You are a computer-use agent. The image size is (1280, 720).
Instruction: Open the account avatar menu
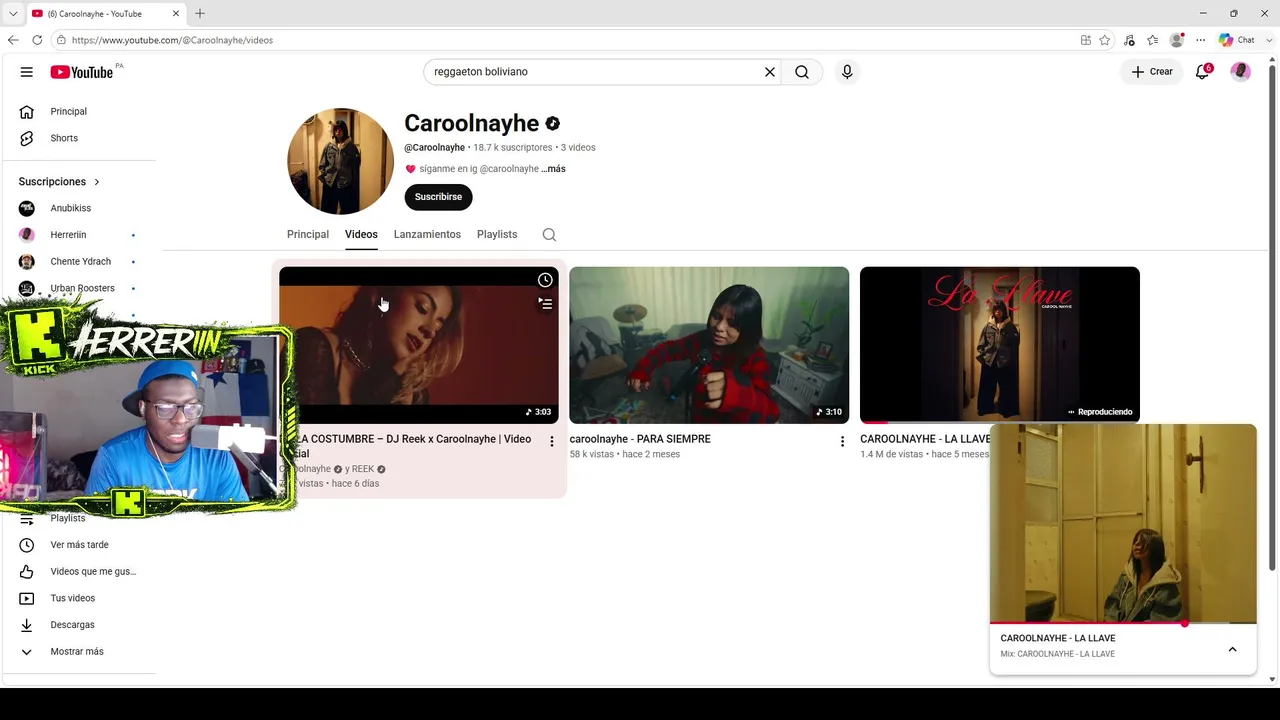point(1241,72)
